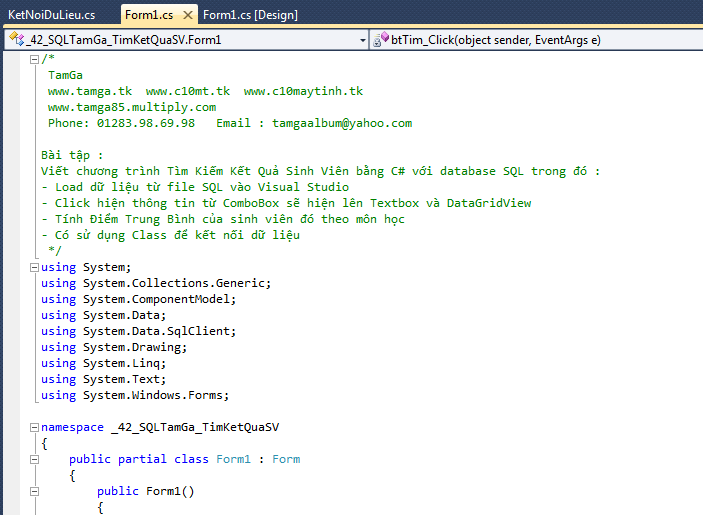
Task: Collapse the public Form1() constructor
Action: pyautogui.click(x=34, y=492)
